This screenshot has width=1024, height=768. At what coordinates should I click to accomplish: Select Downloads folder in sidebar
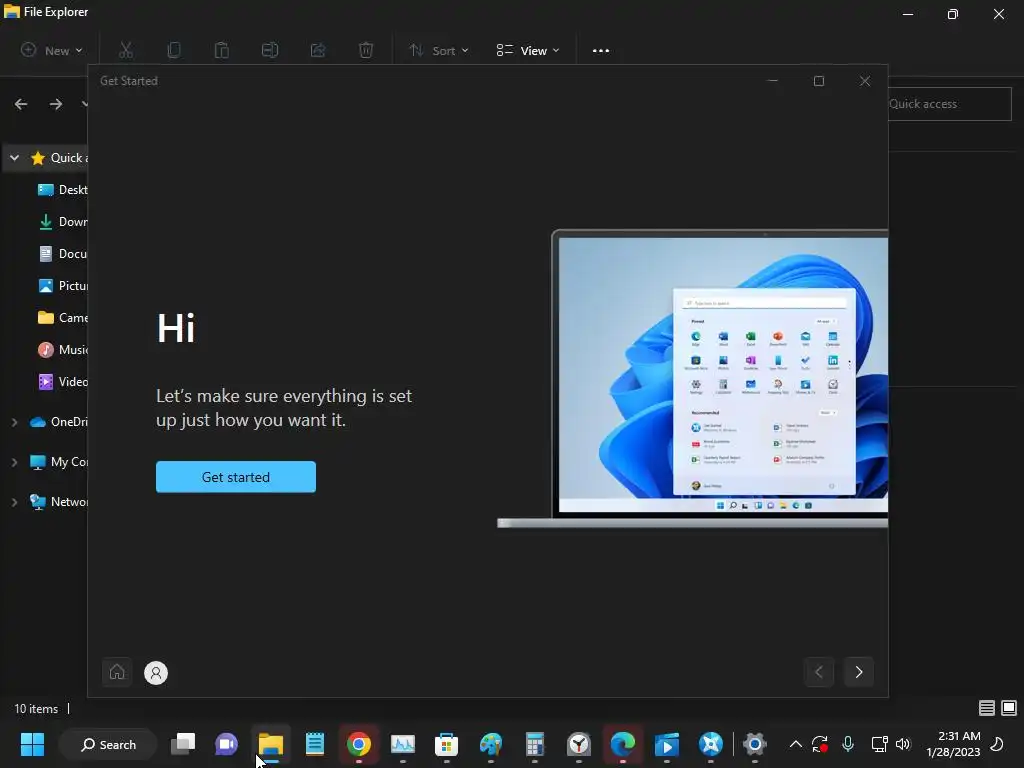[62, 221]
